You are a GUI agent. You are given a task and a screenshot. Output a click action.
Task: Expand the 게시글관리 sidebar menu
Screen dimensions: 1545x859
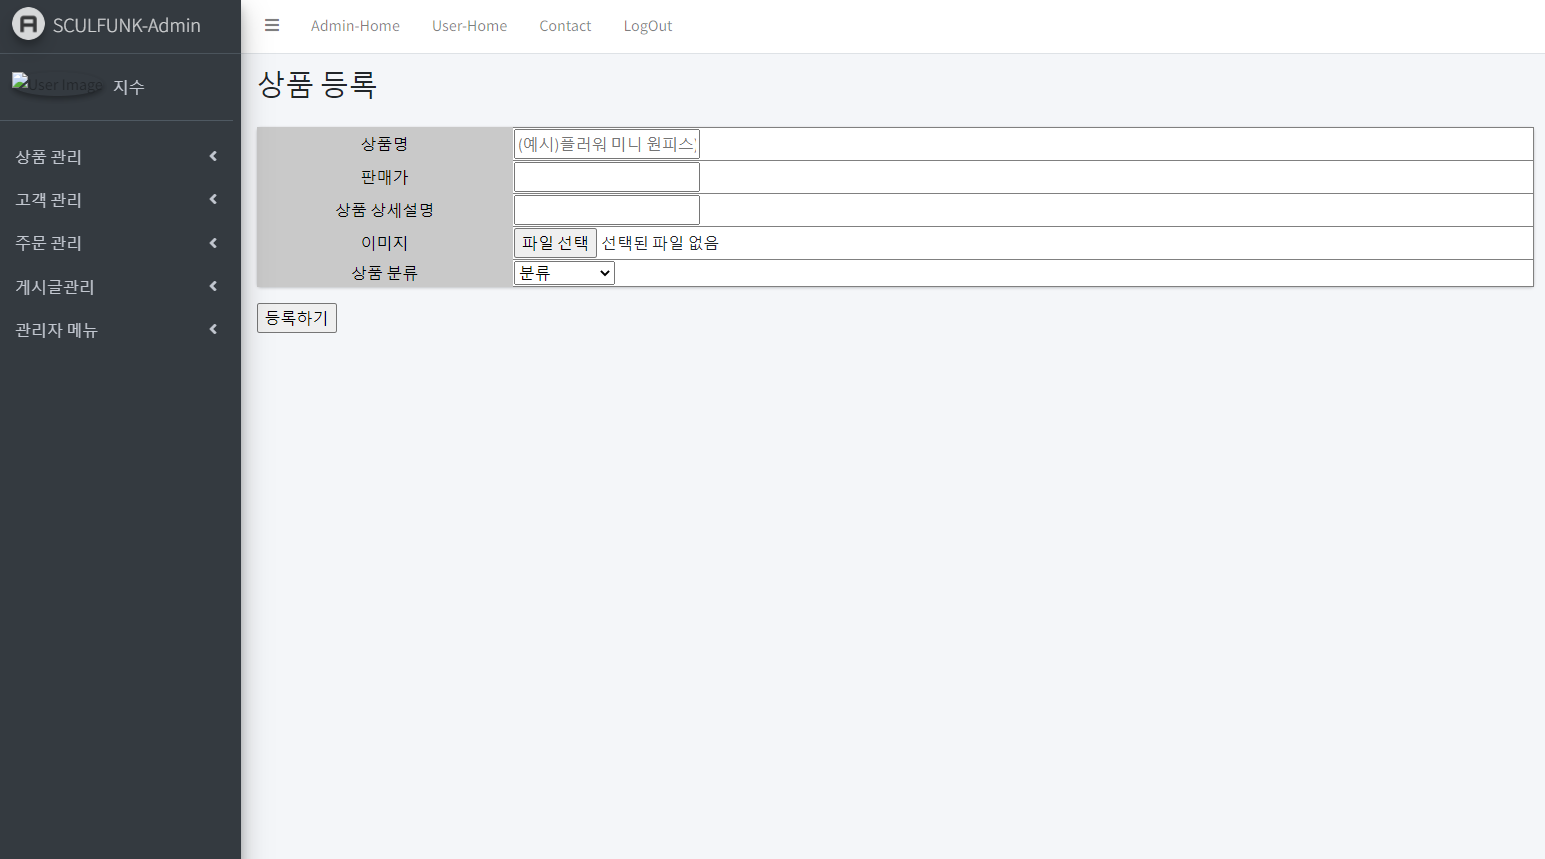coord(116,287)
